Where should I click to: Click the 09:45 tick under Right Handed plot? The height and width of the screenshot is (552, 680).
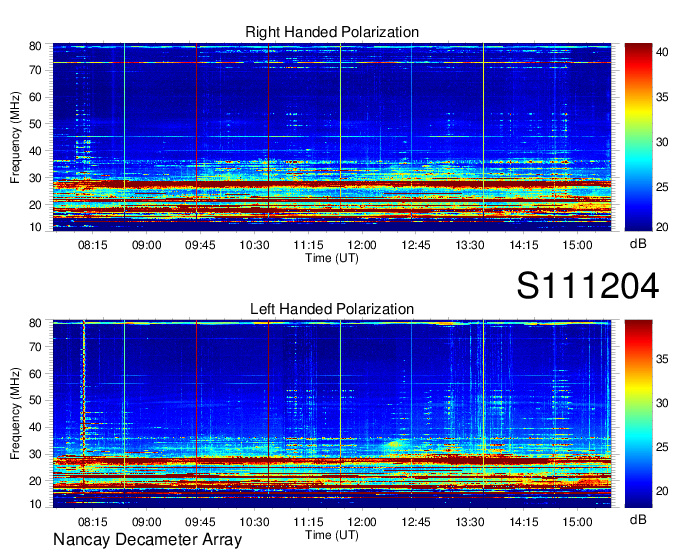tap(200, 245)
